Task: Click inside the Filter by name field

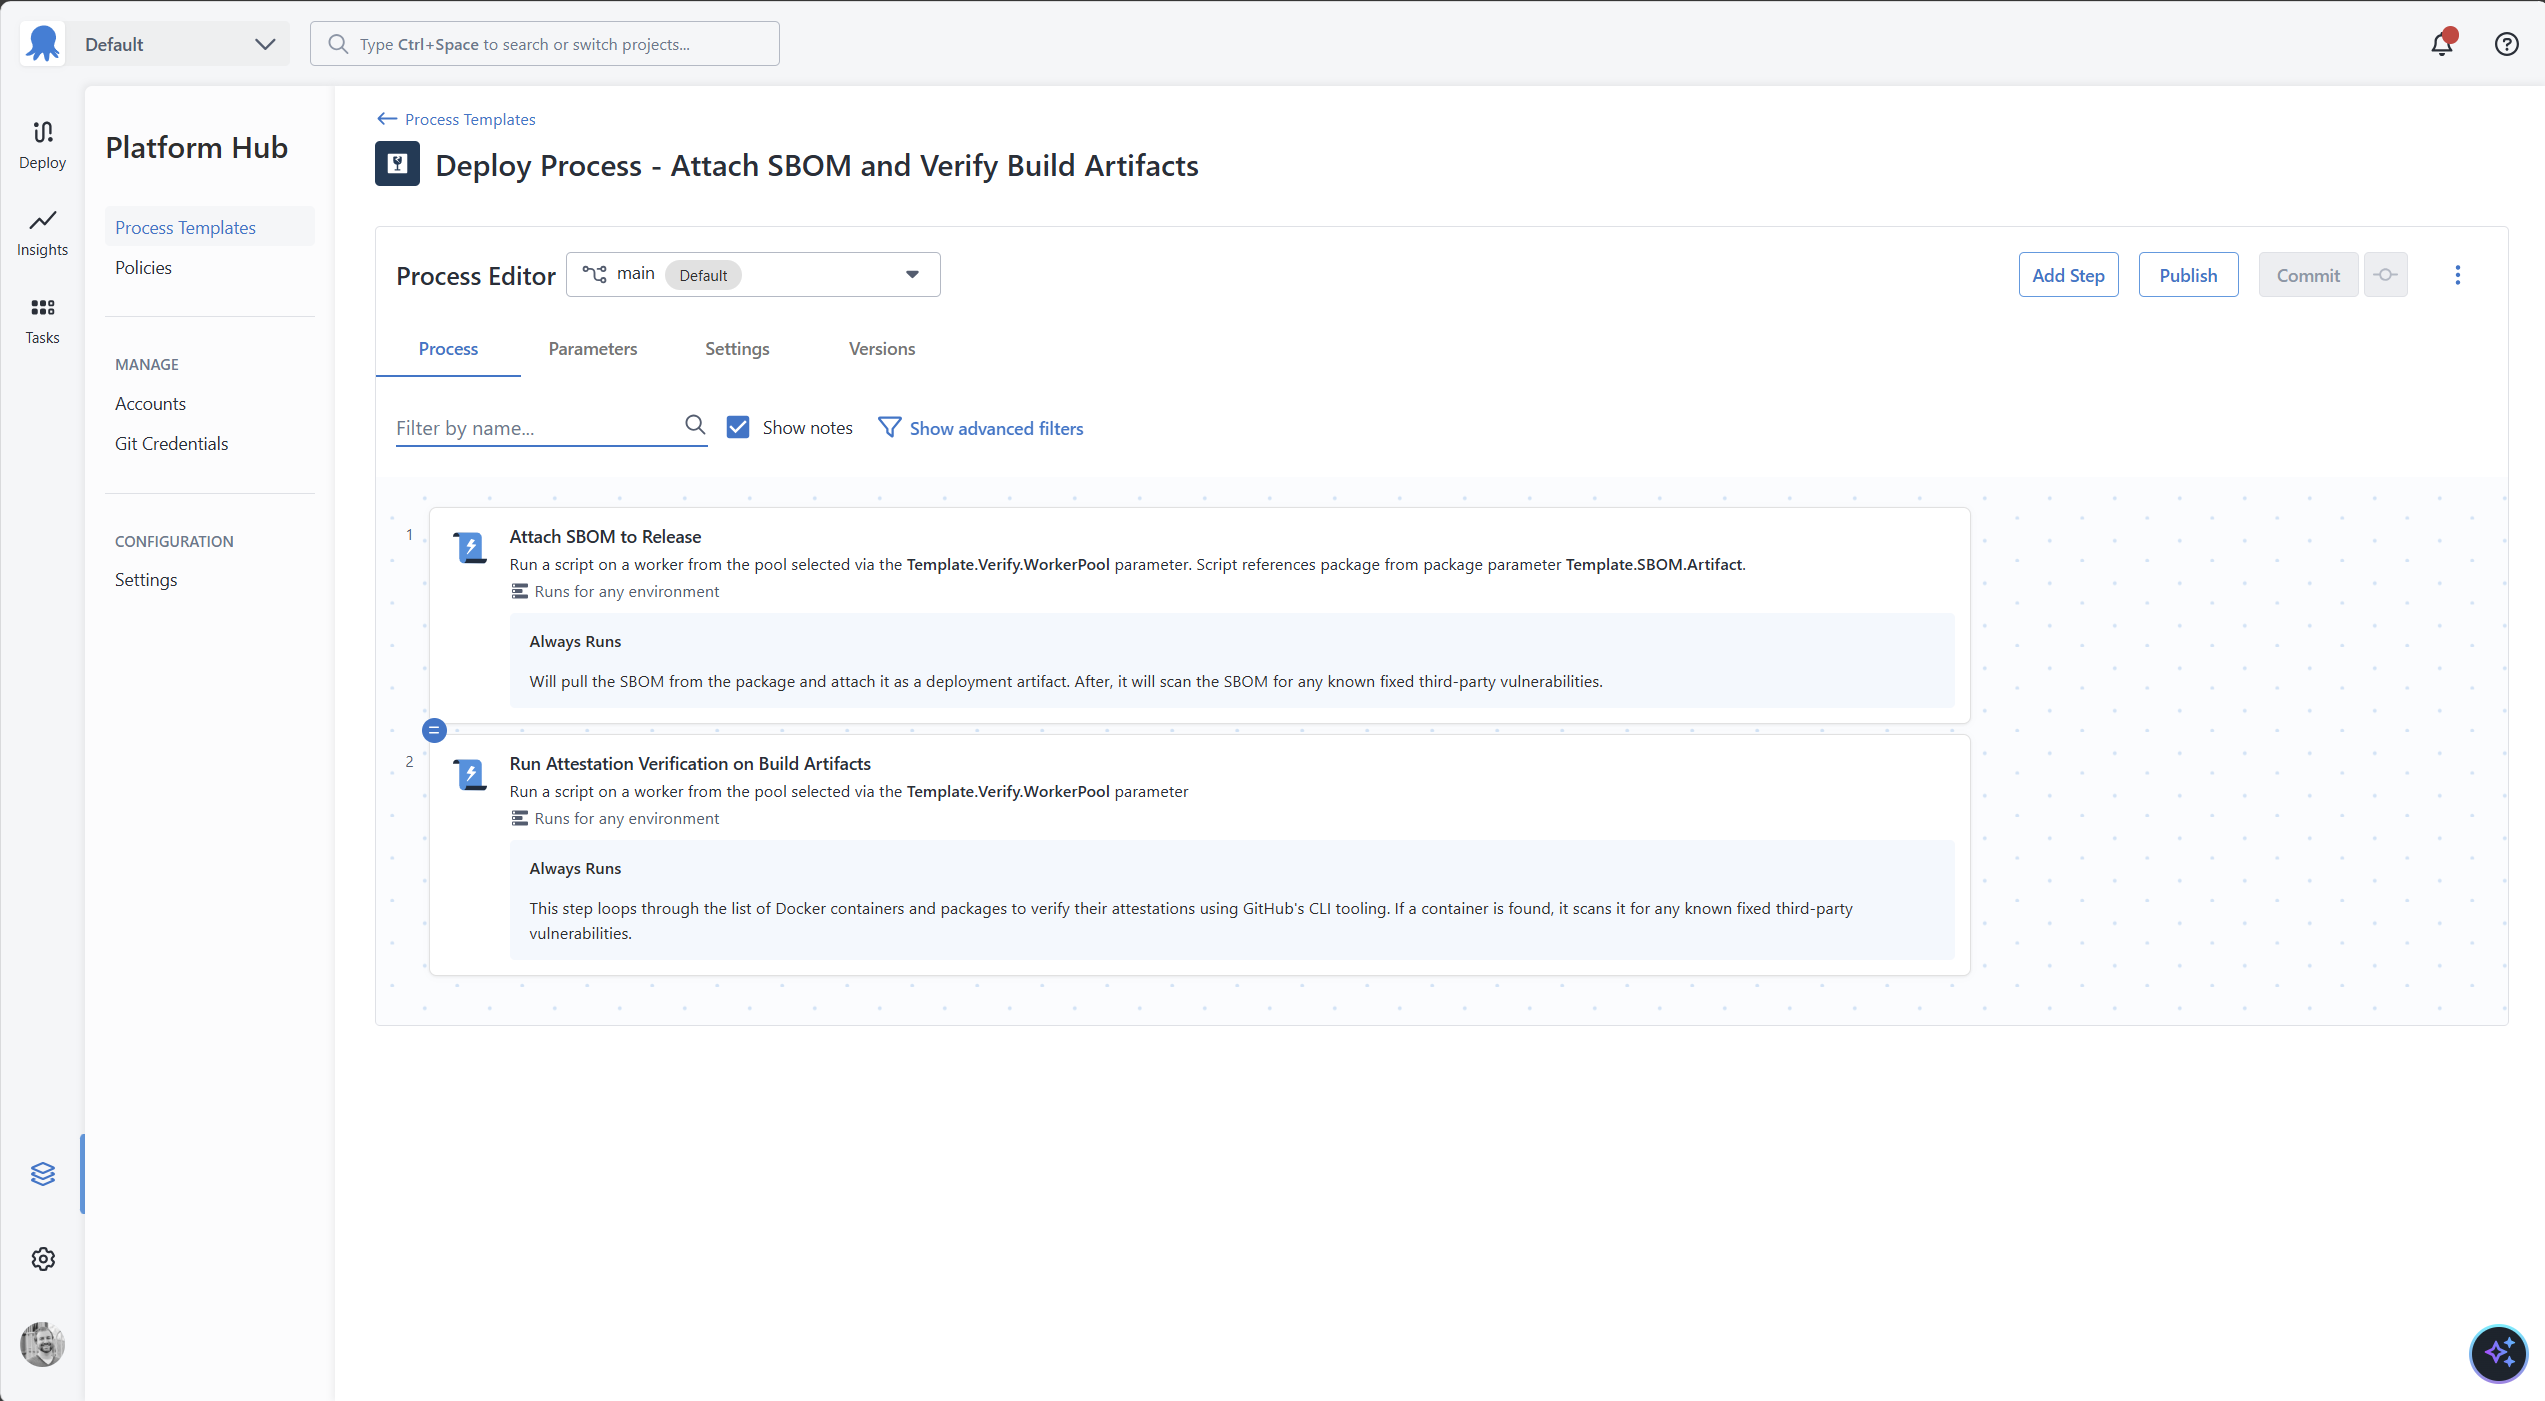Action: pyautogui.click(x=530, y=427)
